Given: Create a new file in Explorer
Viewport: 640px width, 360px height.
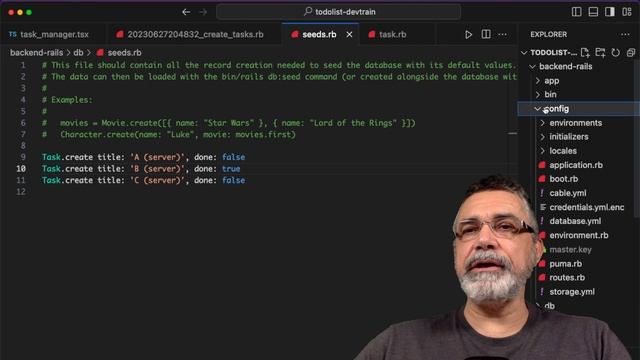Looking at the screenshot, I should (585, 52).
